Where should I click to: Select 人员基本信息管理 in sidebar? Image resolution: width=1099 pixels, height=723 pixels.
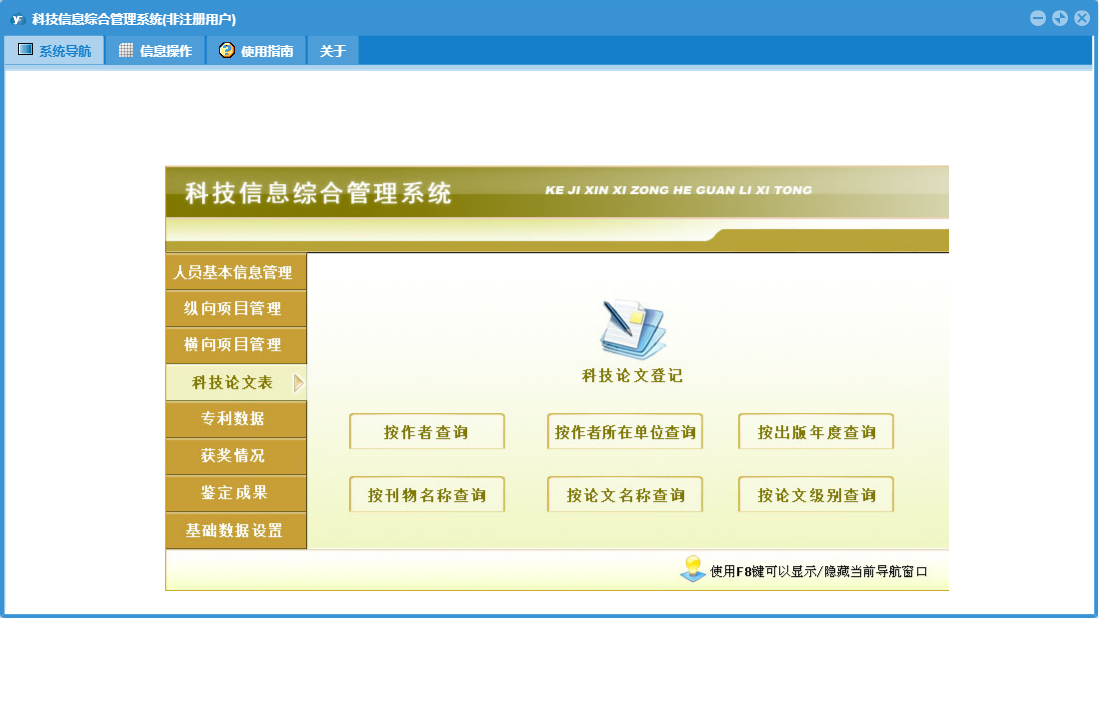click(x=236, y=272)
